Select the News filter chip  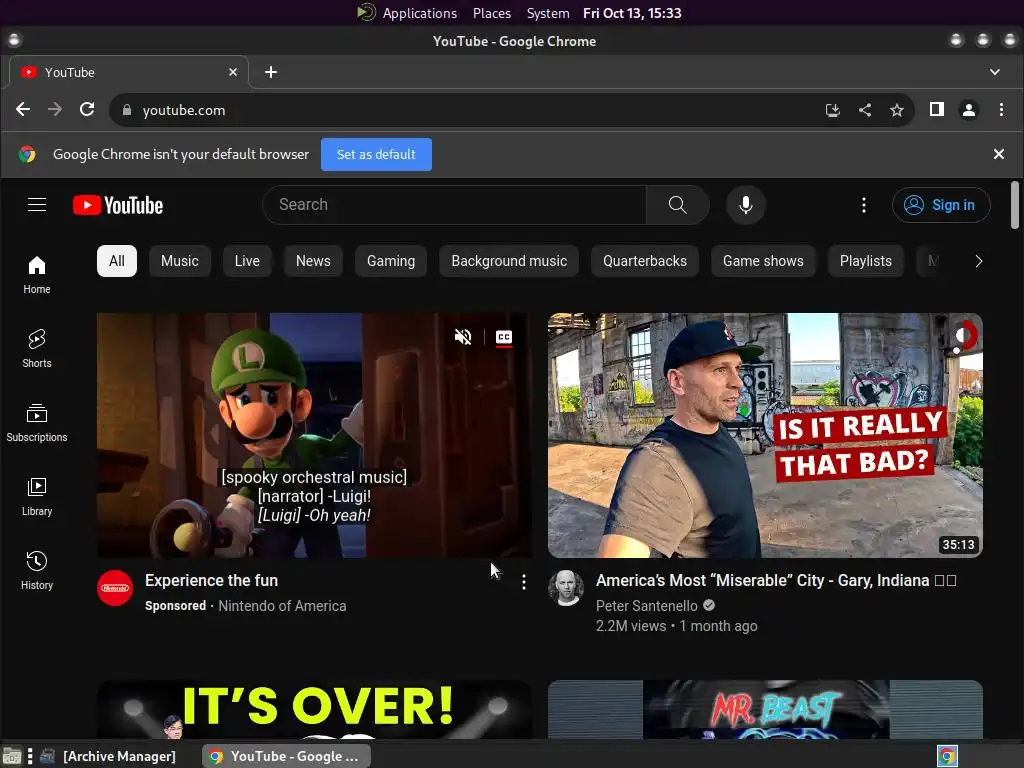coord(313,261)
